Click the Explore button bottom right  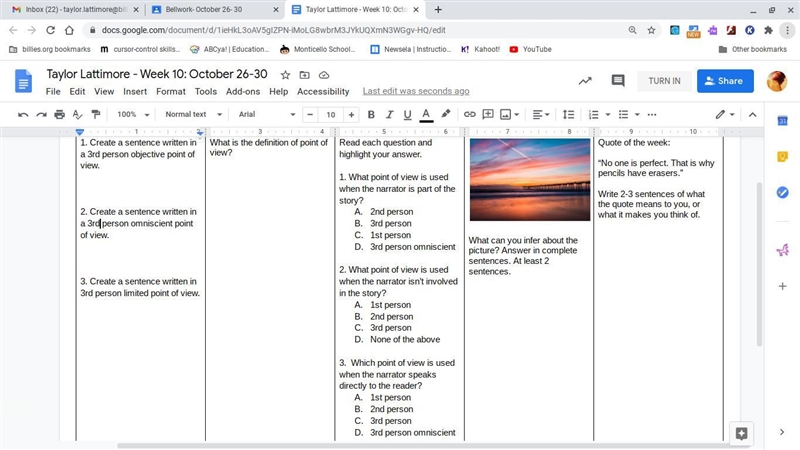tap(741, 434)
